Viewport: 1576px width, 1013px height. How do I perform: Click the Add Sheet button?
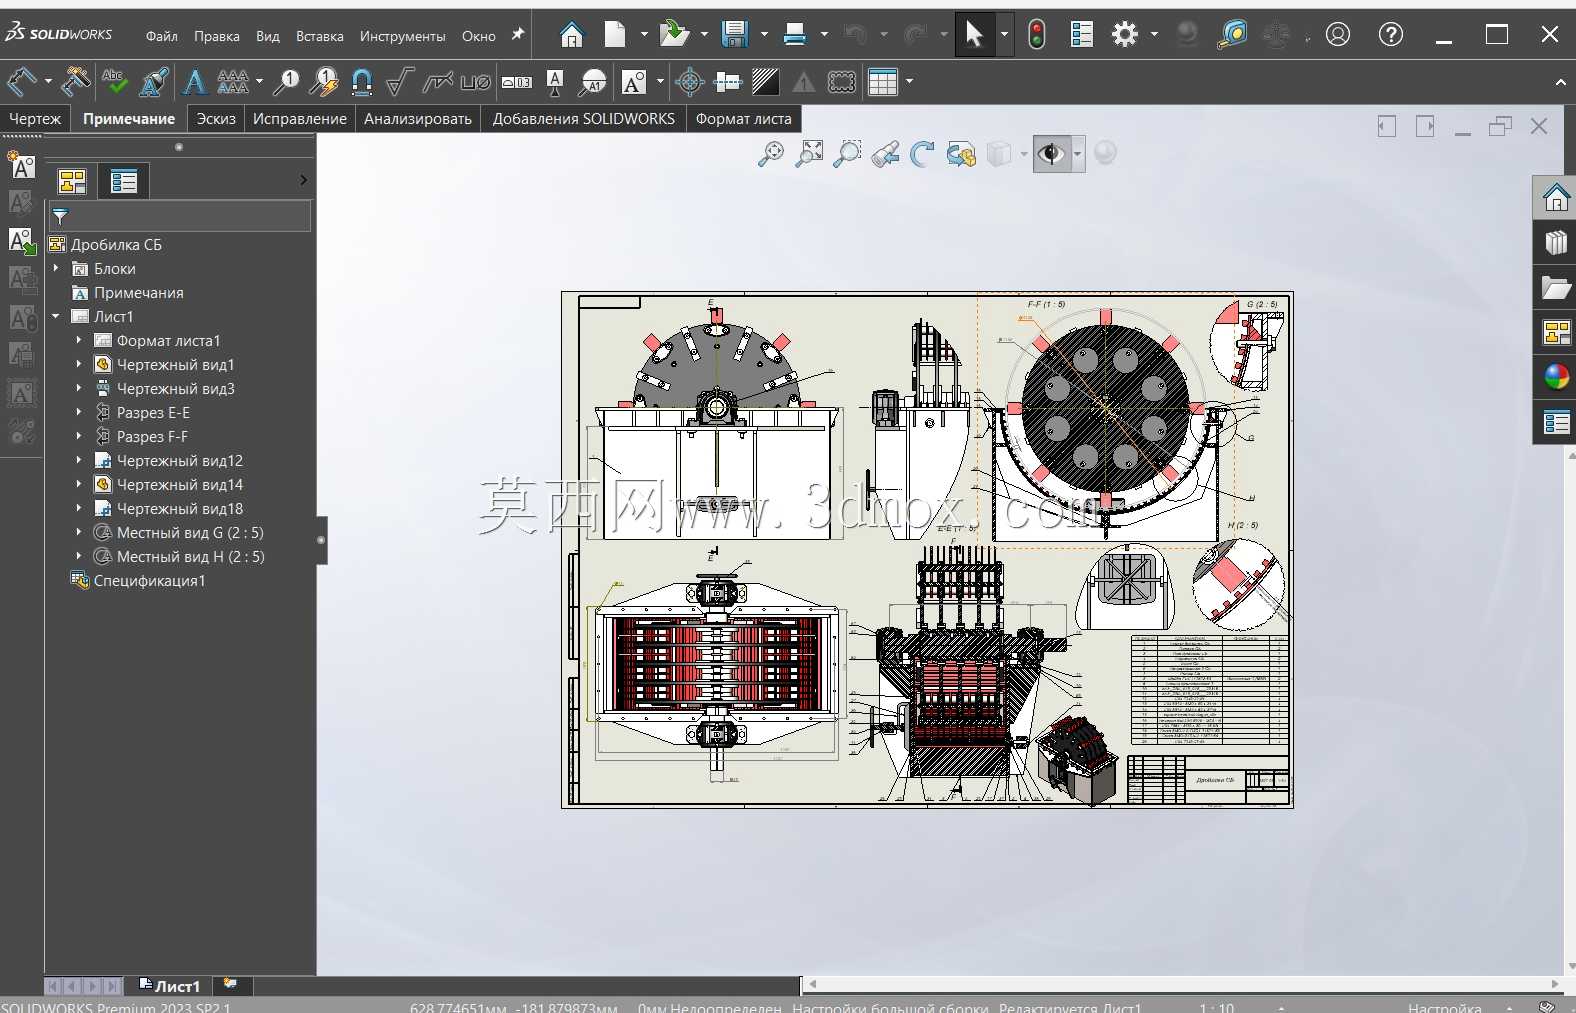[x=231, y=985]
